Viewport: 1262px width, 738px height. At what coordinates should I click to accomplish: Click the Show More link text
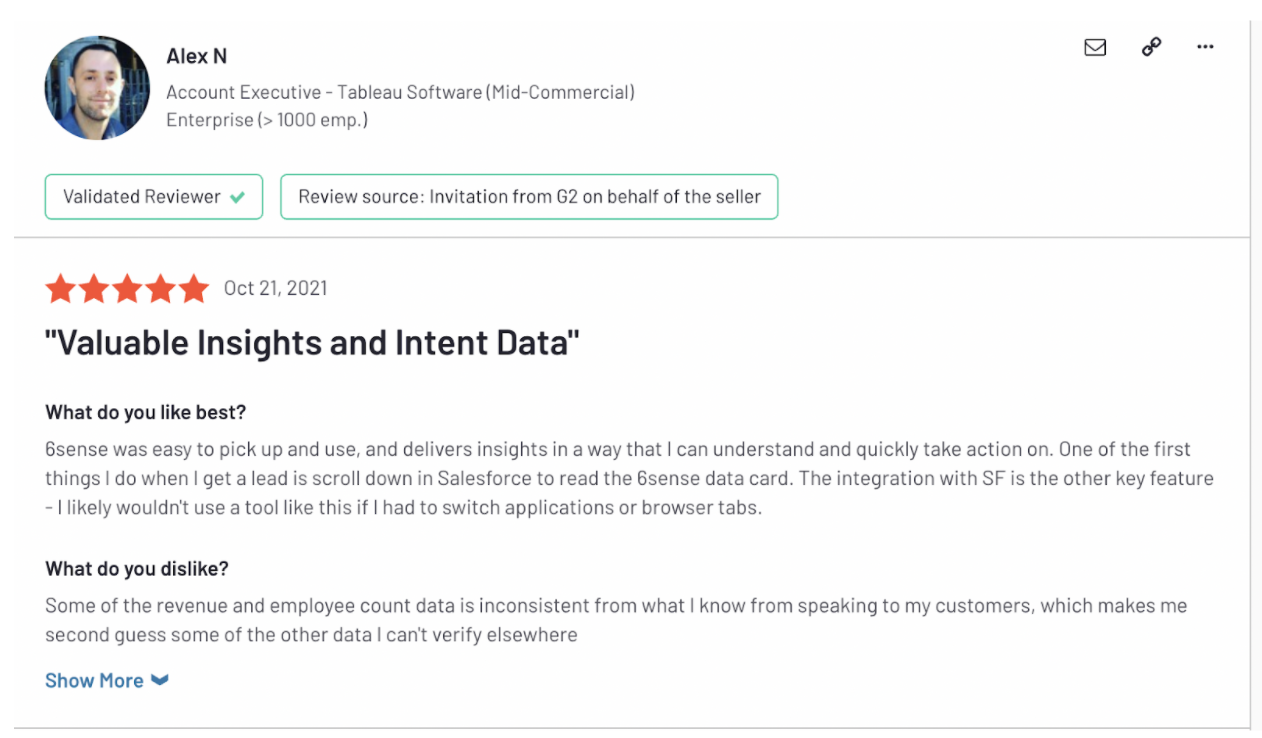click(94, 680)
